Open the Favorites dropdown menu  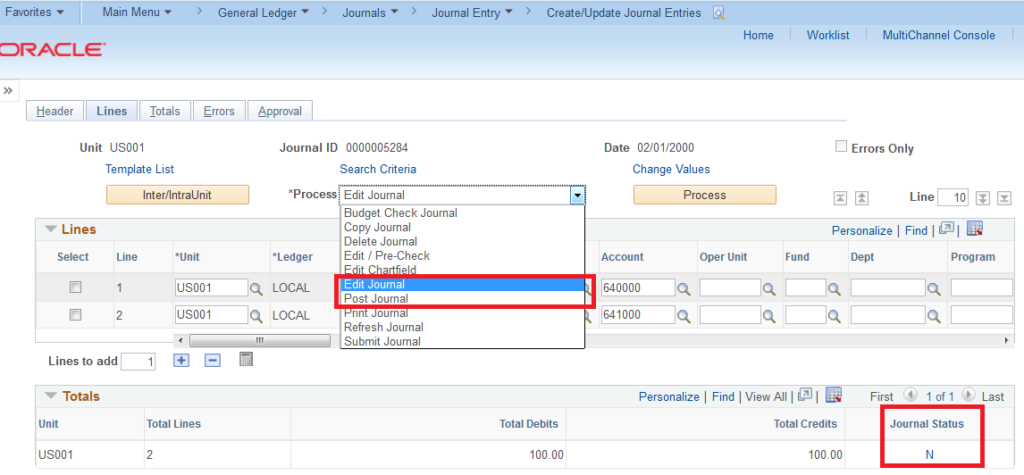[35, 12]
